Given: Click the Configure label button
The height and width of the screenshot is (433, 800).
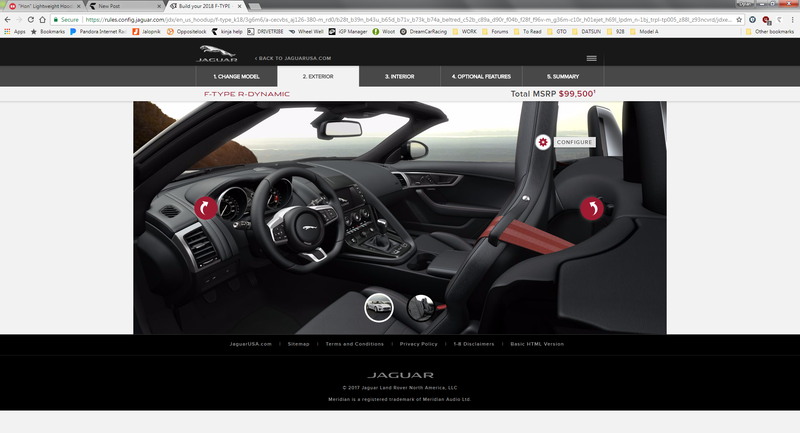Looking at the screenshot, I should click(x=574, y=142).
